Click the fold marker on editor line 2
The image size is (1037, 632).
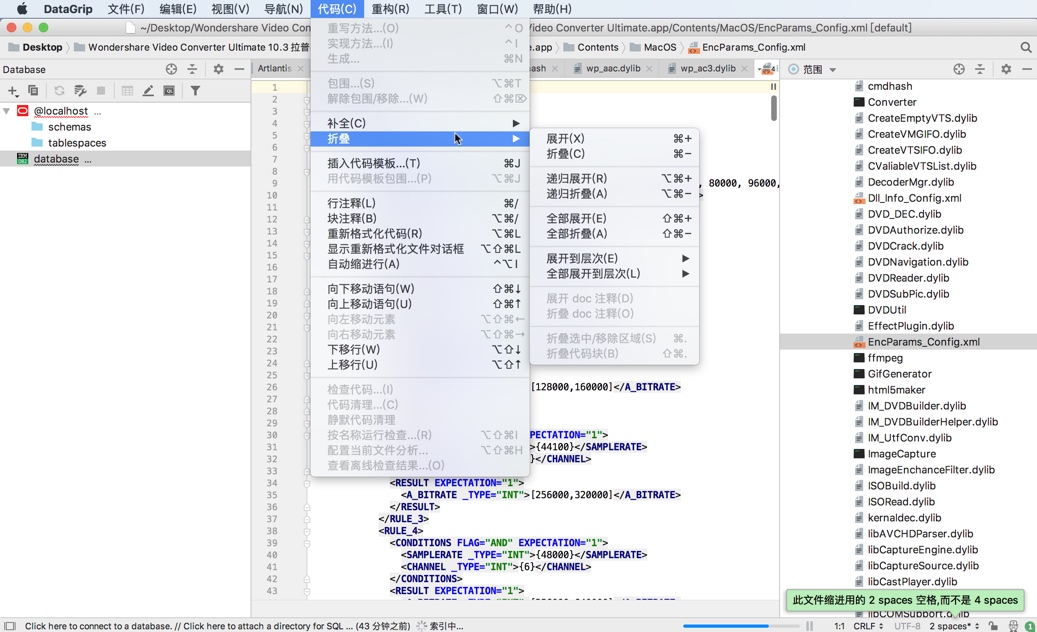coord(307,100)
